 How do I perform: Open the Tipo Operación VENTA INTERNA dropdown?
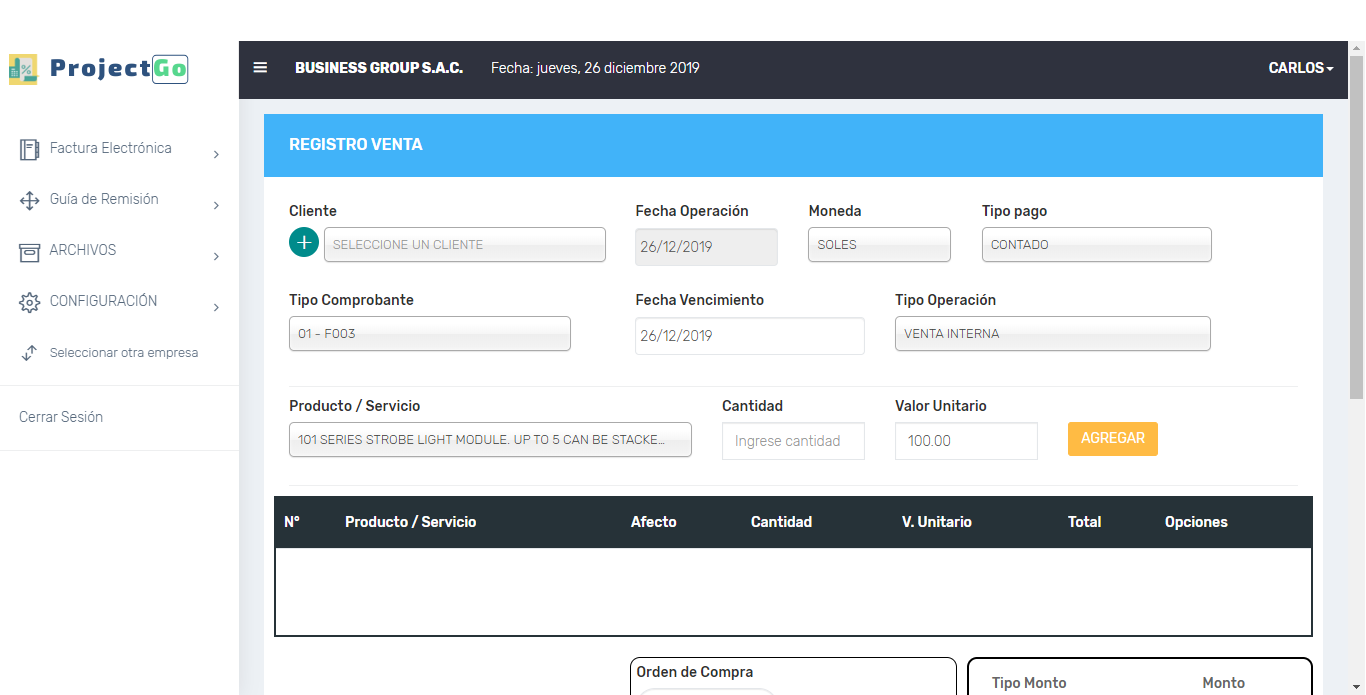1052,334
